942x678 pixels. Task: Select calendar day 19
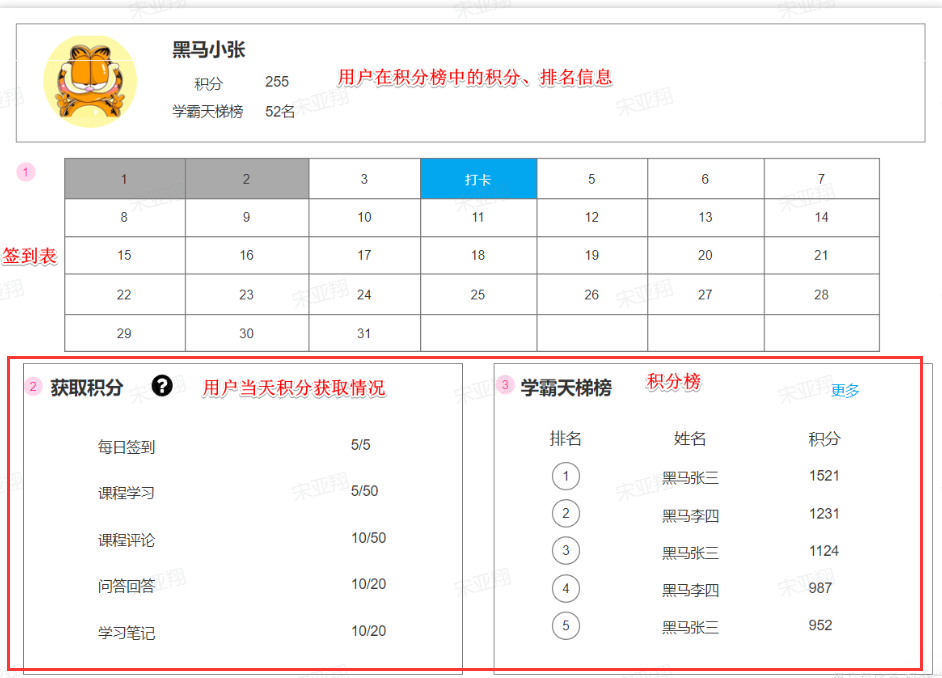pos(592,255)
